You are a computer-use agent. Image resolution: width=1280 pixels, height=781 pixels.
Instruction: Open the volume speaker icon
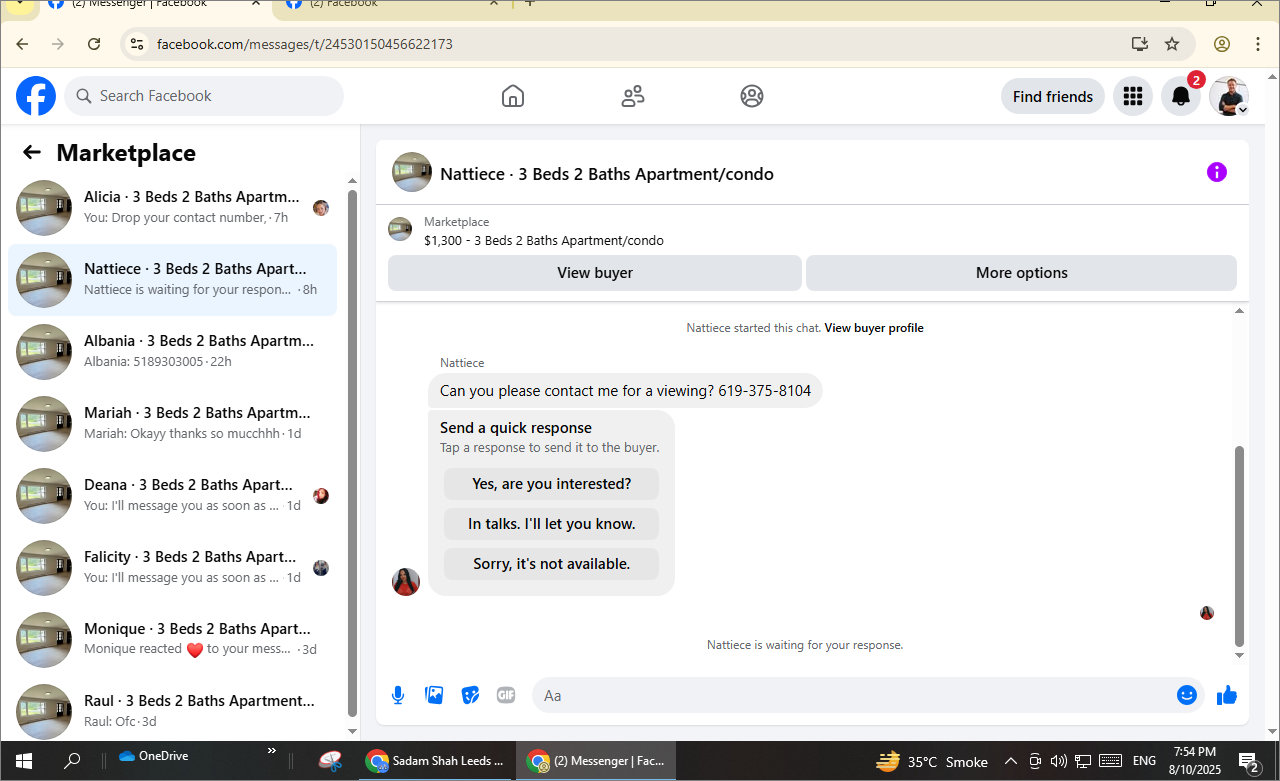(x=1059, y=761)
